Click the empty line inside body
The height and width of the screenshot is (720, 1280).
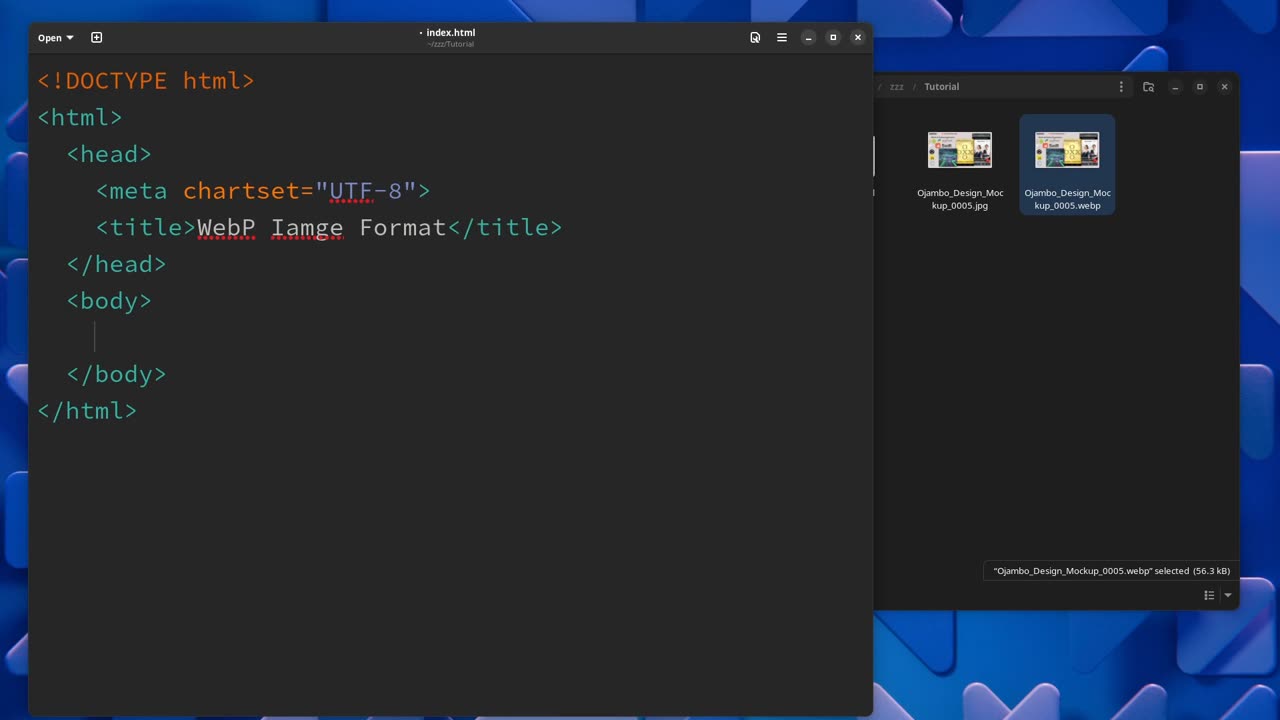pos(450,338)
